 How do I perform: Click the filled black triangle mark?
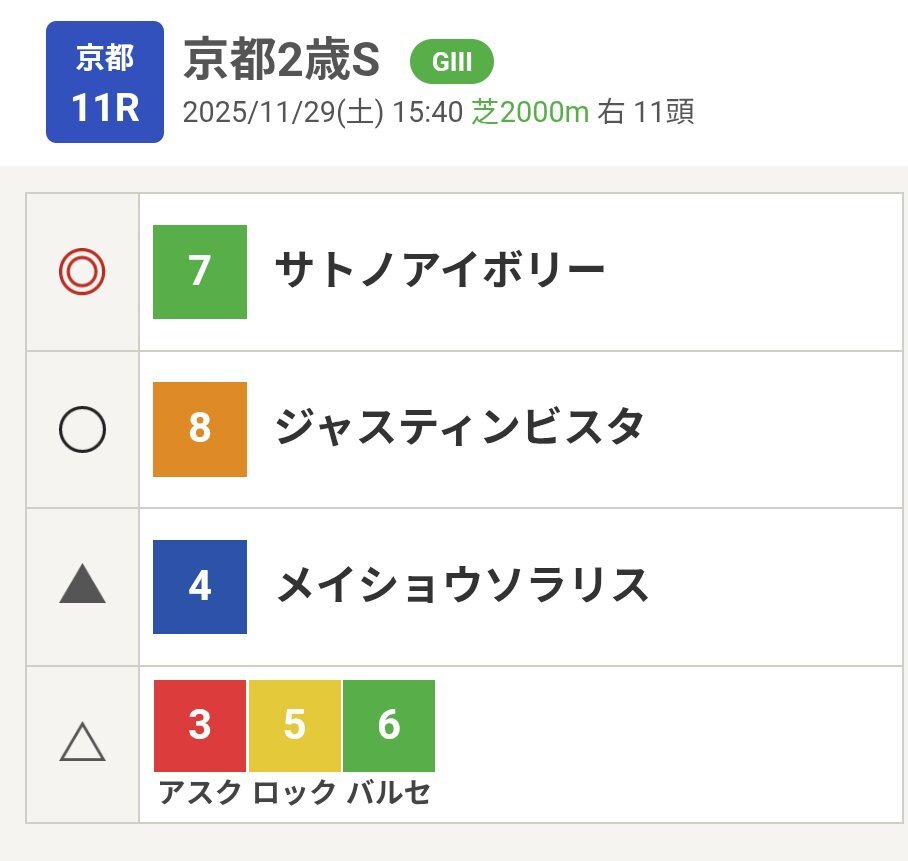(82, 586)
